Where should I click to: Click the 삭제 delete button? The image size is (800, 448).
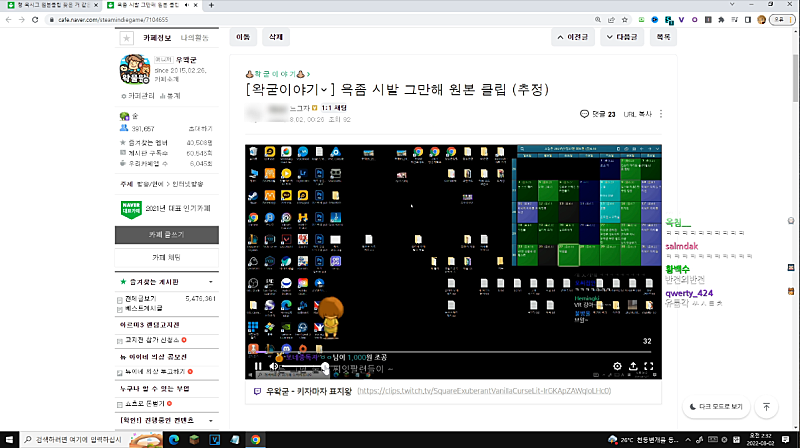[x=274, y=37]
